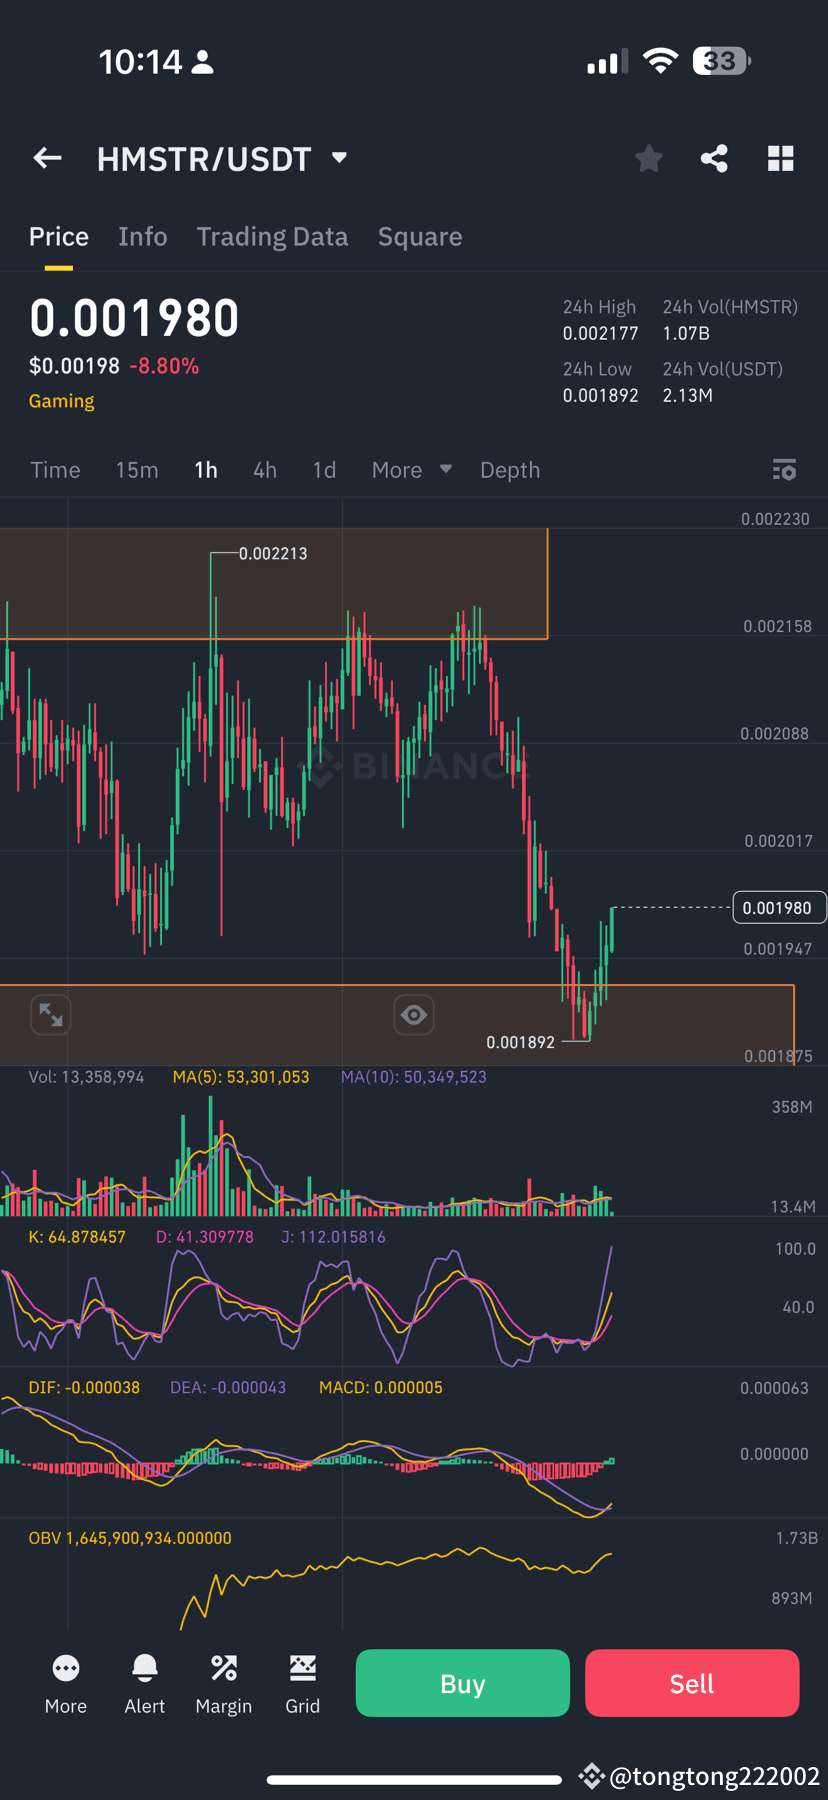
Task: Open Margin trading icon
Action: 224,1668
